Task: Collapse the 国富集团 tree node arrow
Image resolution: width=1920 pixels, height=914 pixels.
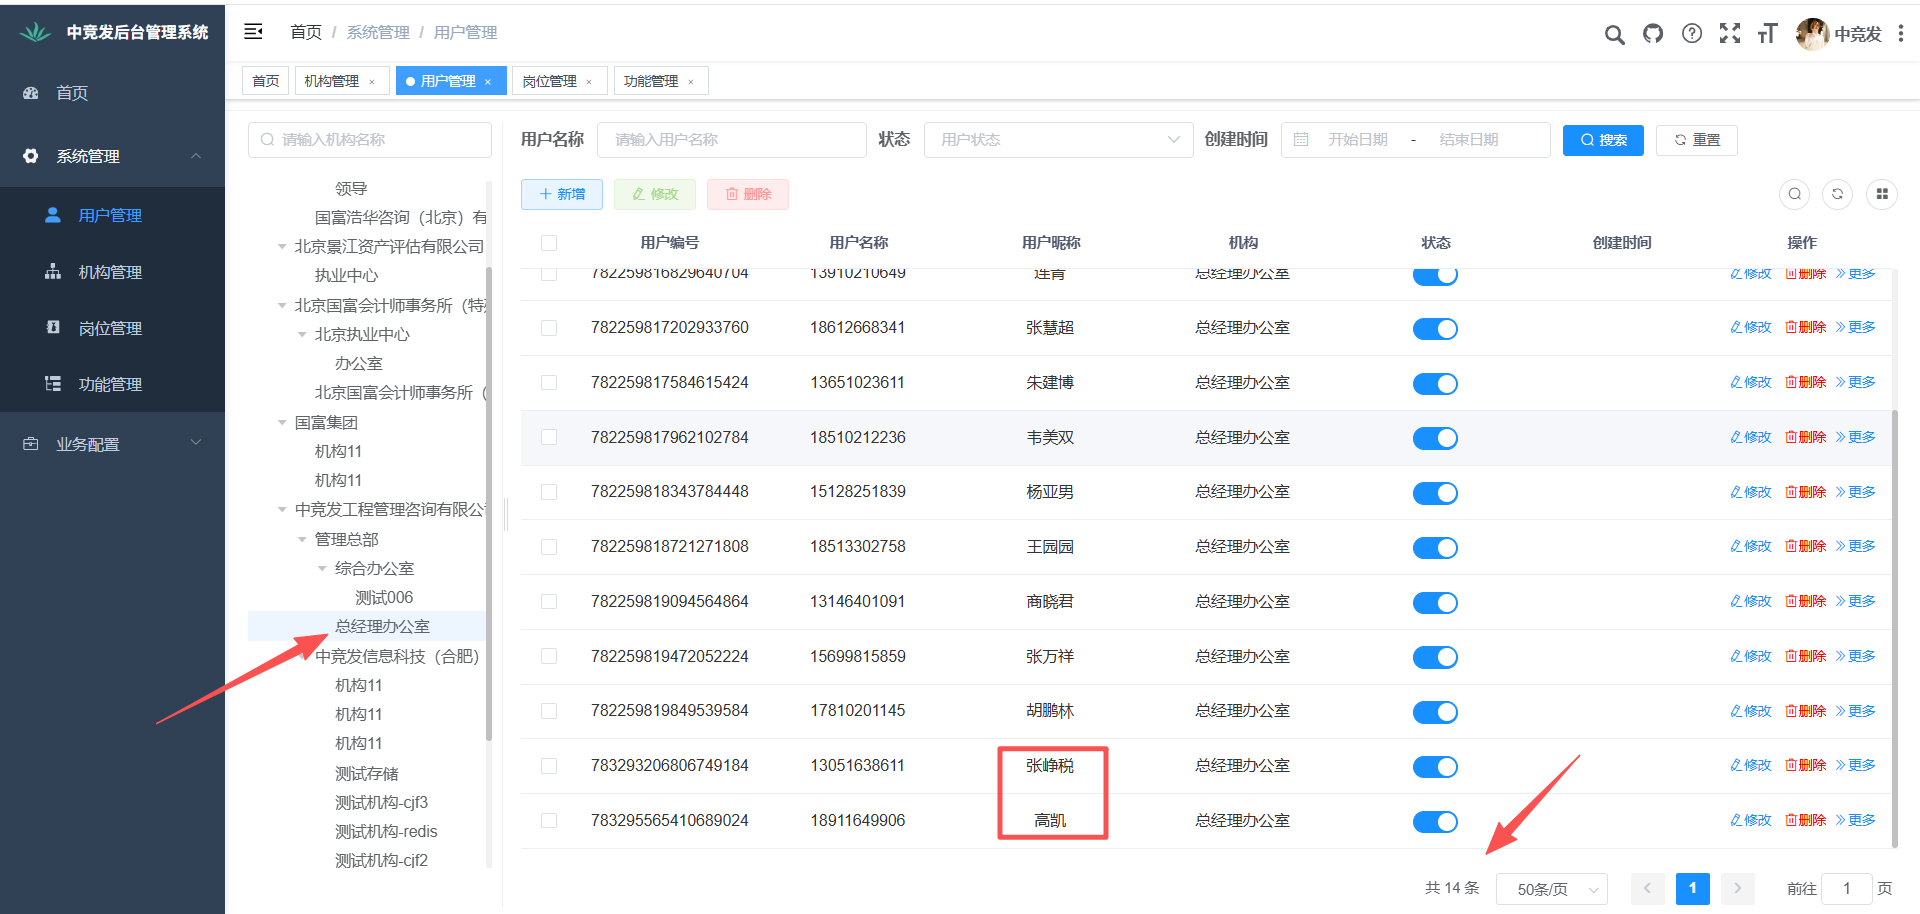Action: [282, 423]
